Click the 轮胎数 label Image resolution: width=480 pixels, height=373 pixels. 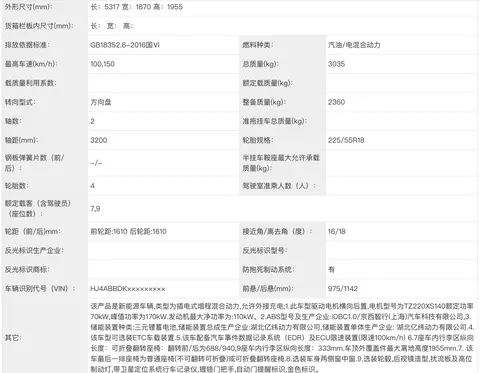click(x=16, y=186)
